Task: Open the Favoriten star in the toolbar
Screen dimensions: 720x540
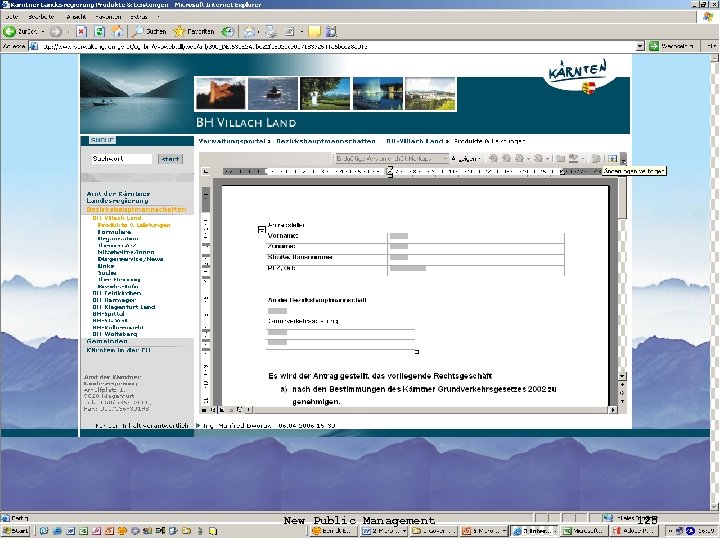Action: 194,32
